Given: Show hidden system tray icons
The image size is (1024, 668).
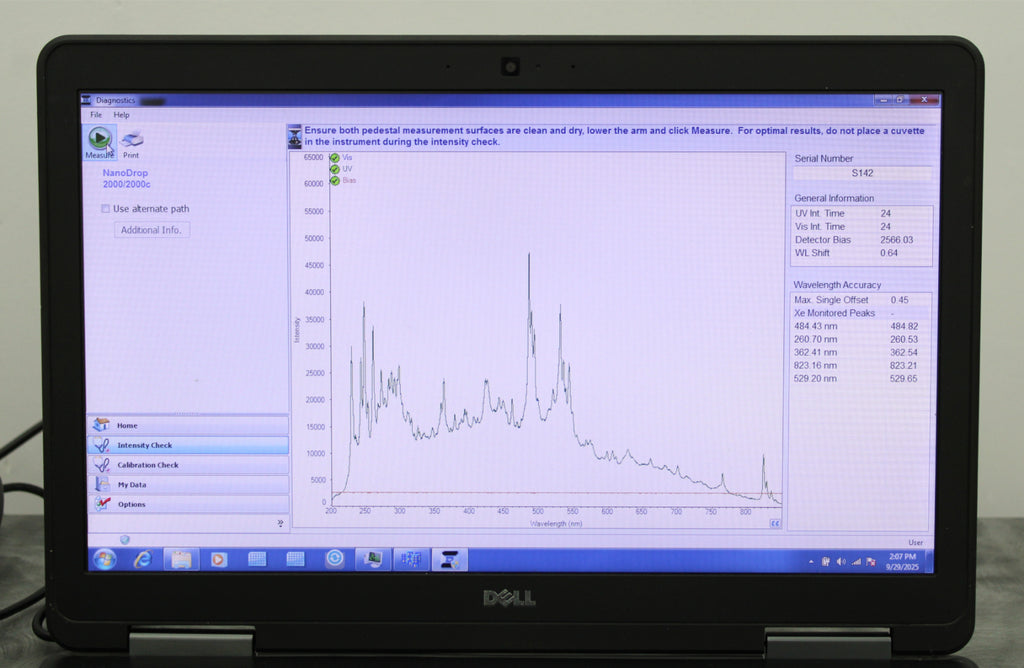Looking at the screenshot, I should click(x=811, y=561).
